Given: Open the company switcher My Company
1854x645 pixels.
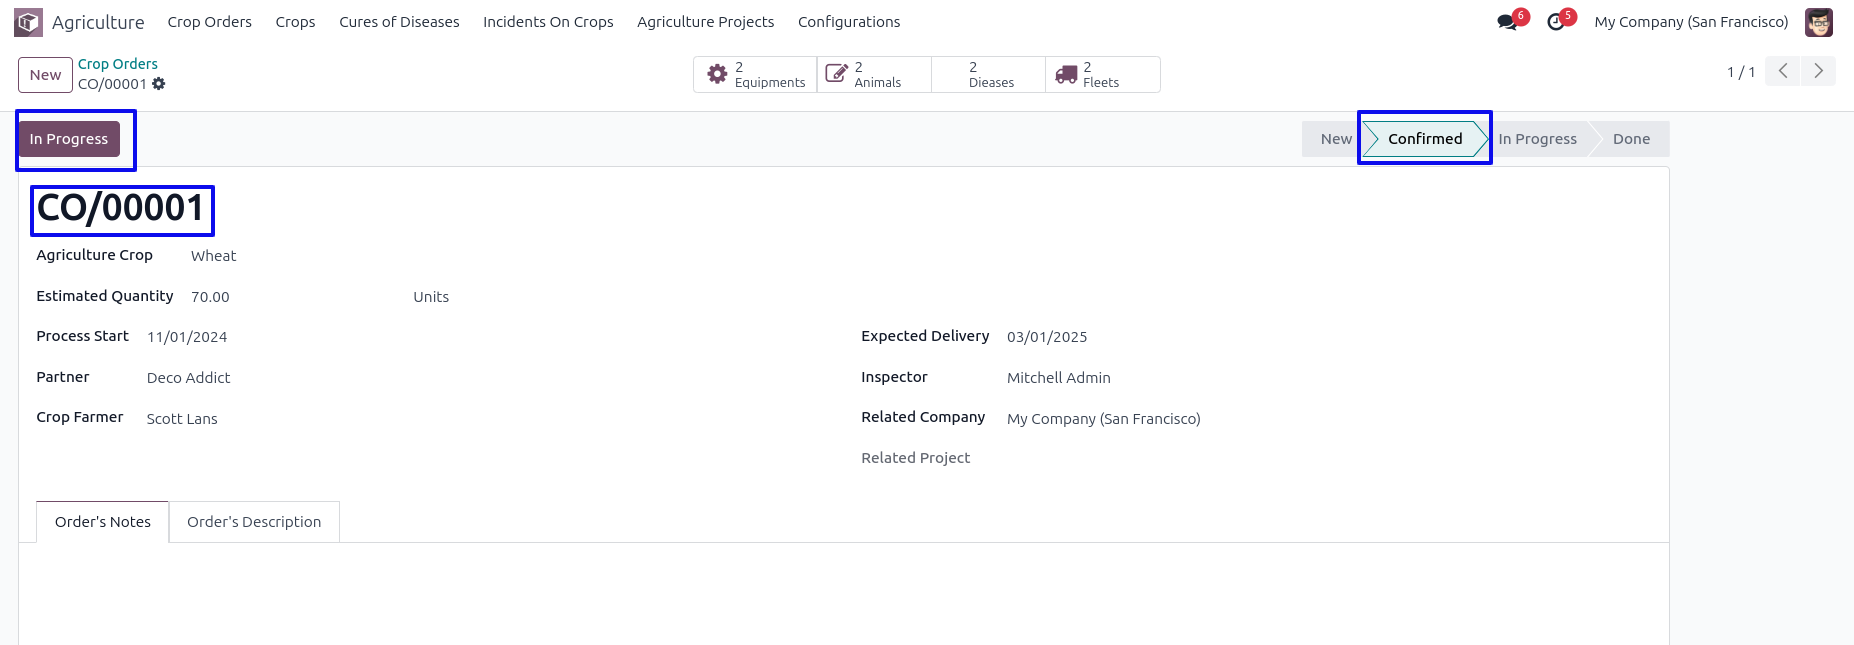Looking at the screenshot, I should [x=1691, y=22].
